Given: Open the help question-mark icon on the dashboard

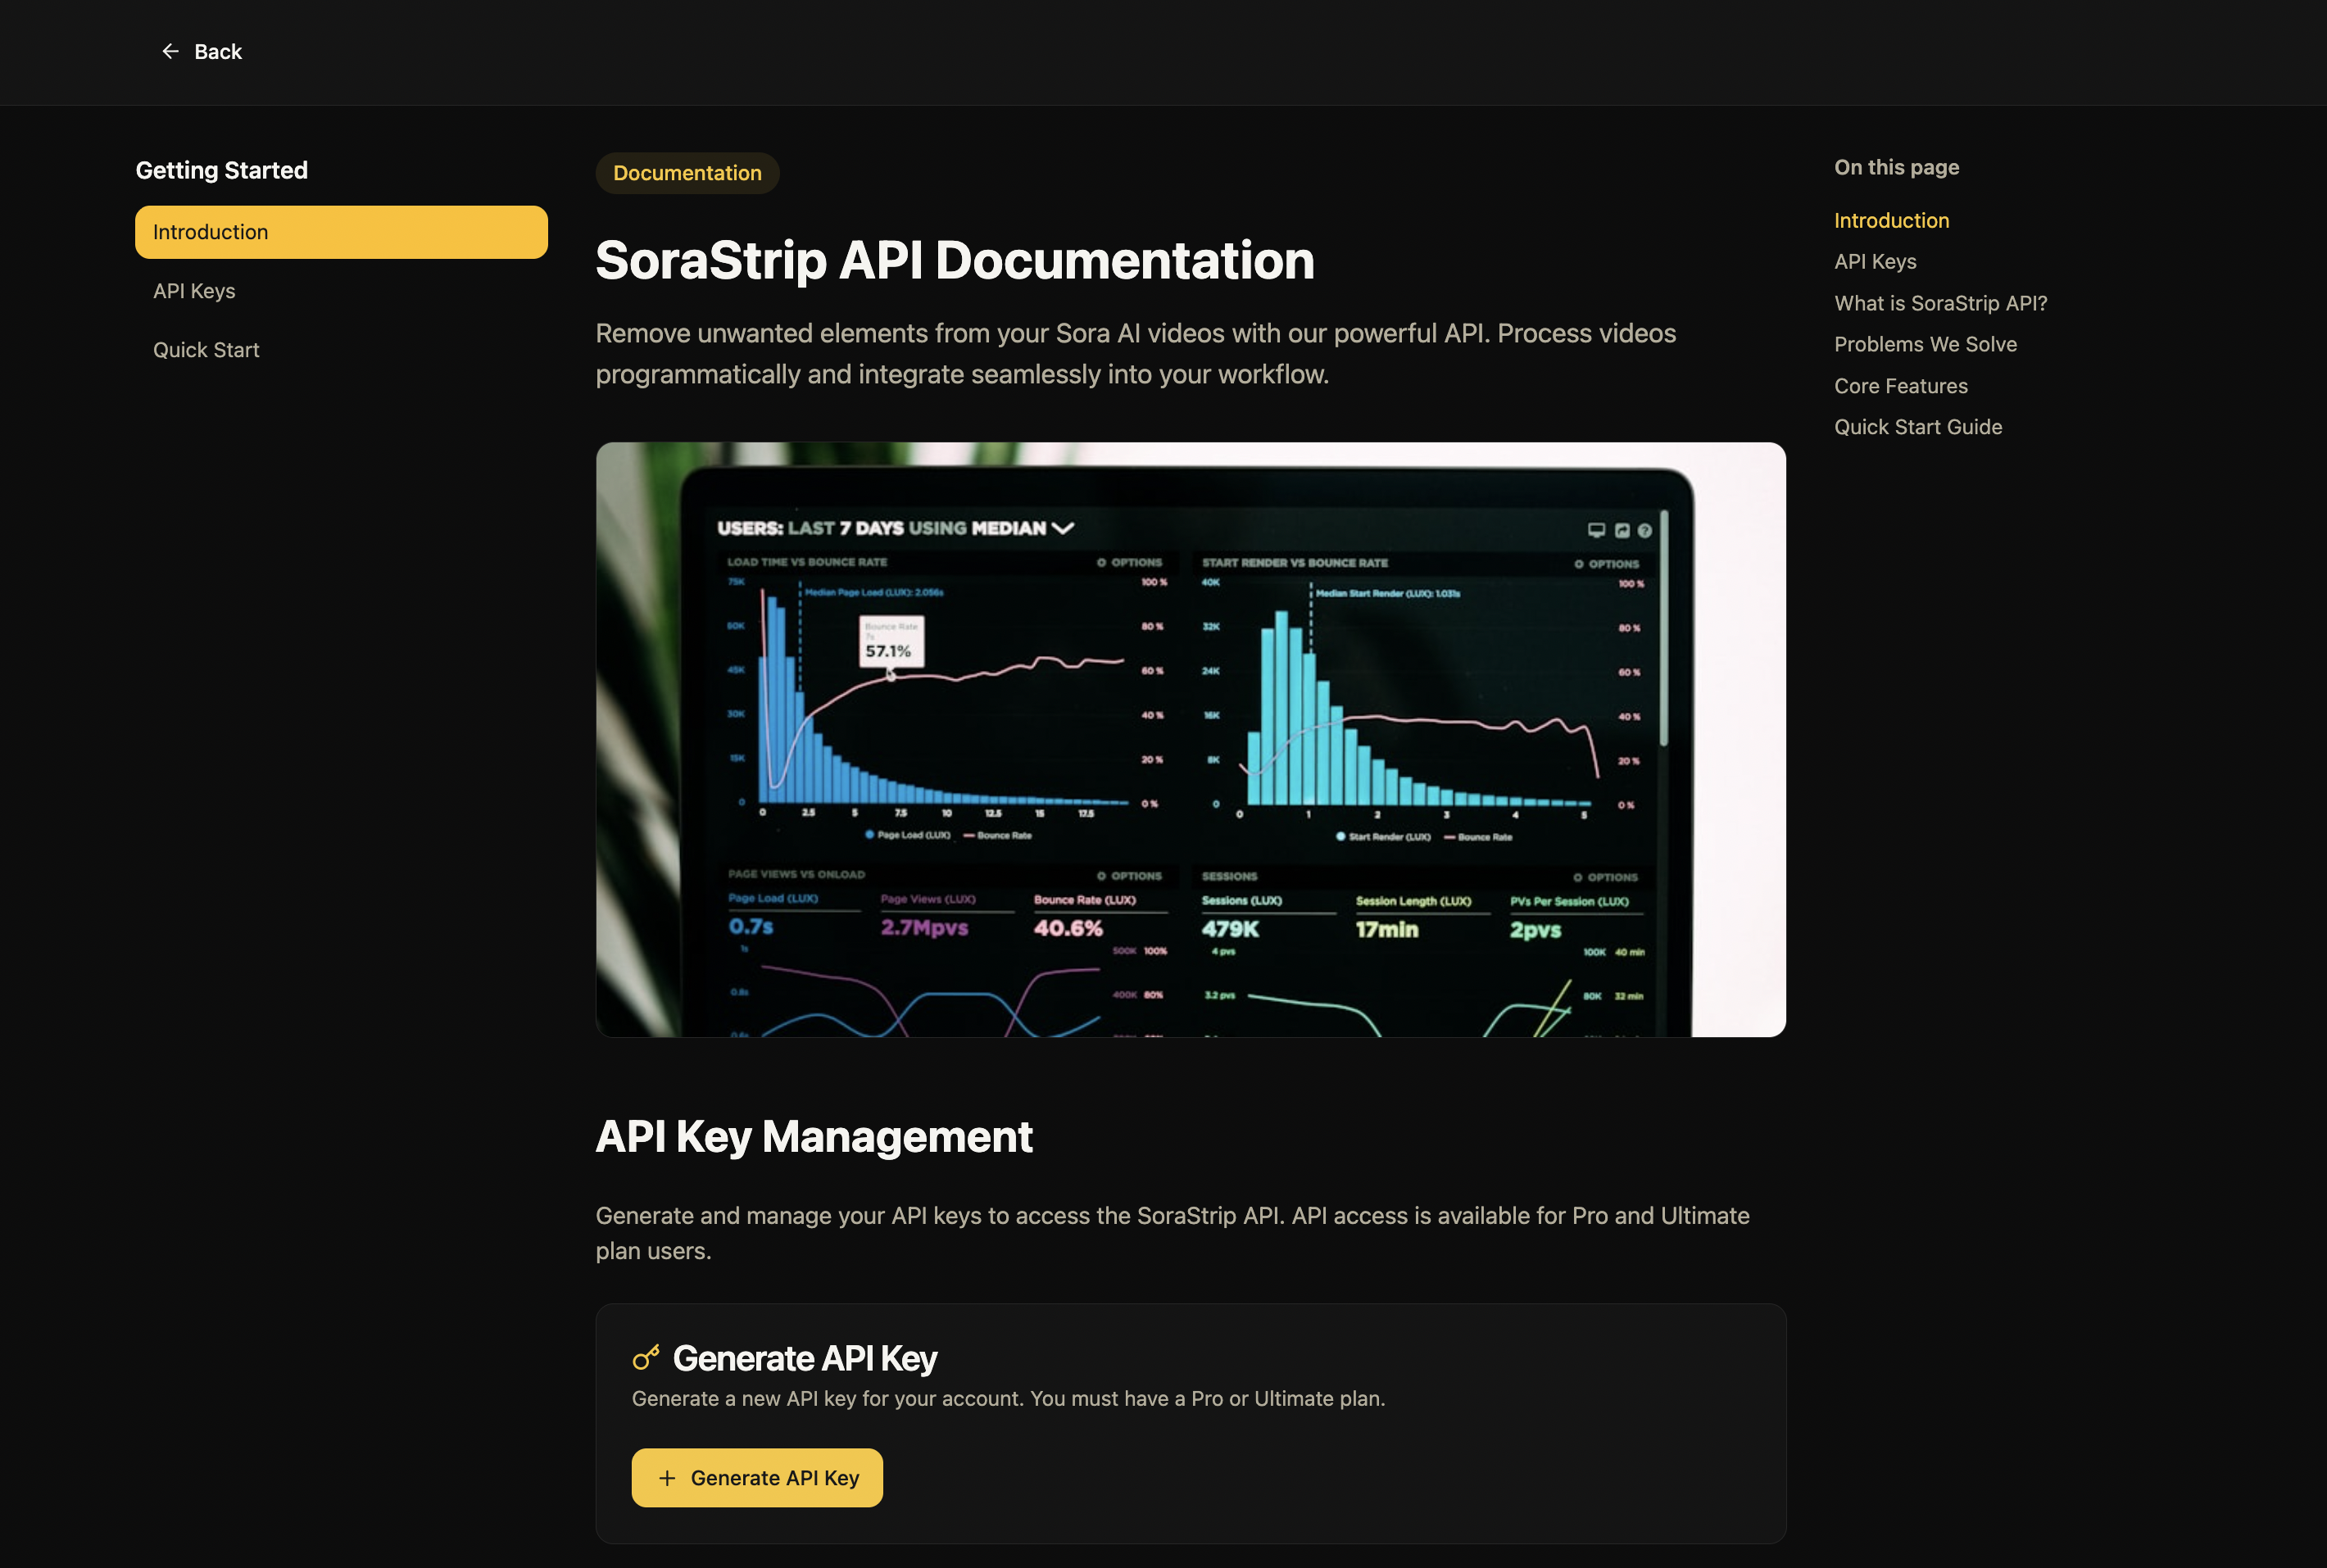Looking at the screenshot, I should pyautogui.click(x=1646, y=531).
